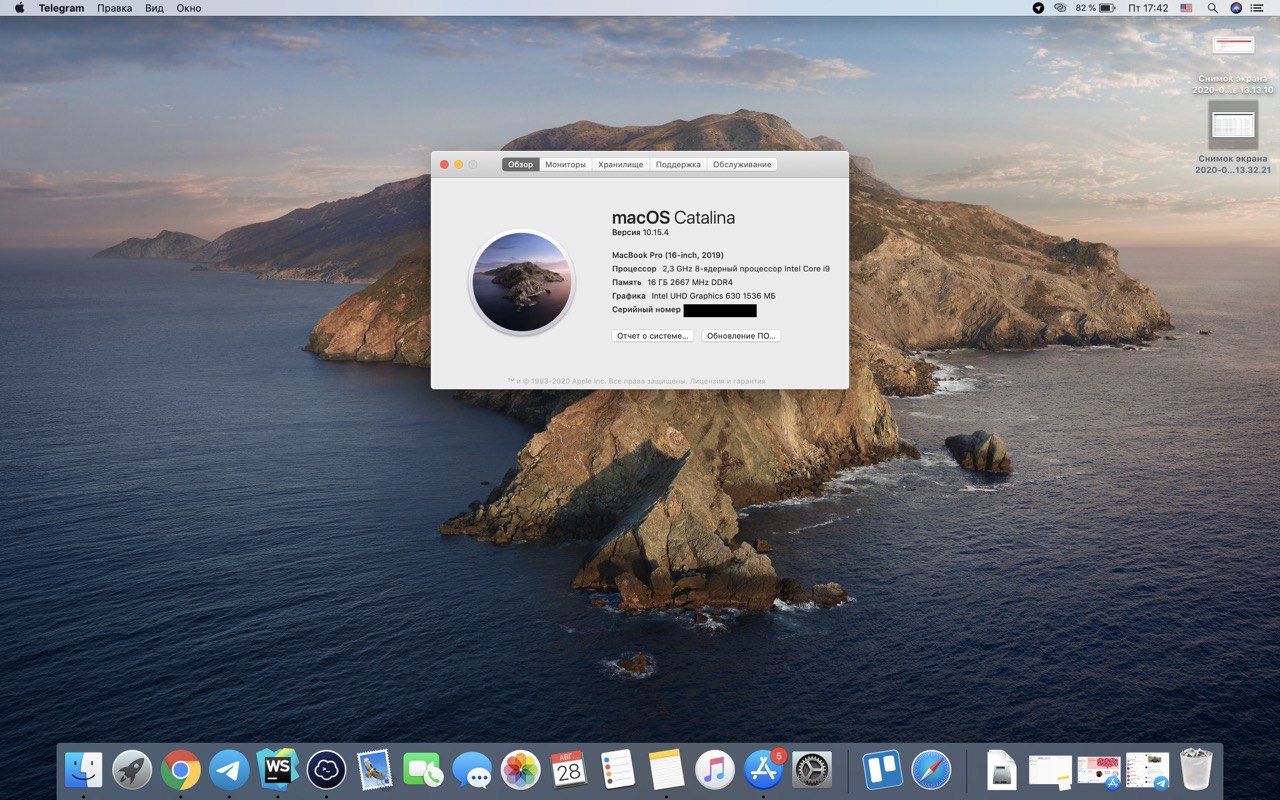The height and width of the screenshot is (800, 1280).
Task: Open Calendar showing 28 in Dock
Action: pyautogui.click(x=569, y=770)
